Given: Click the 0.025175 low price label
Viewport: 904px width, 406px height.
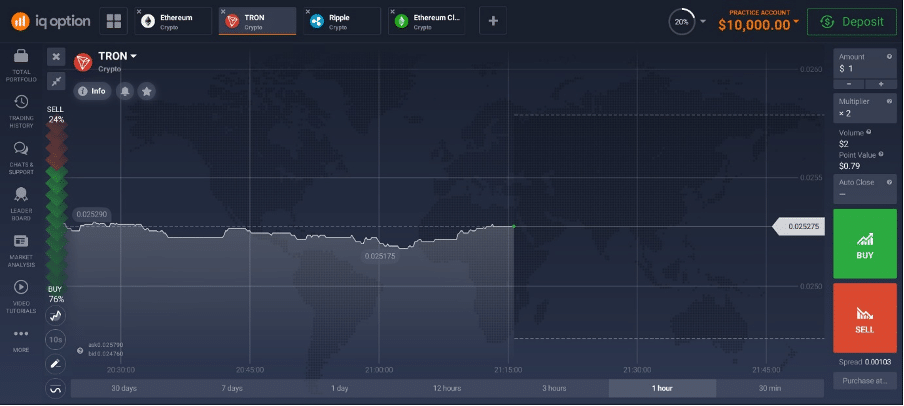Looking at the screenshot, I should click(380, 256).
